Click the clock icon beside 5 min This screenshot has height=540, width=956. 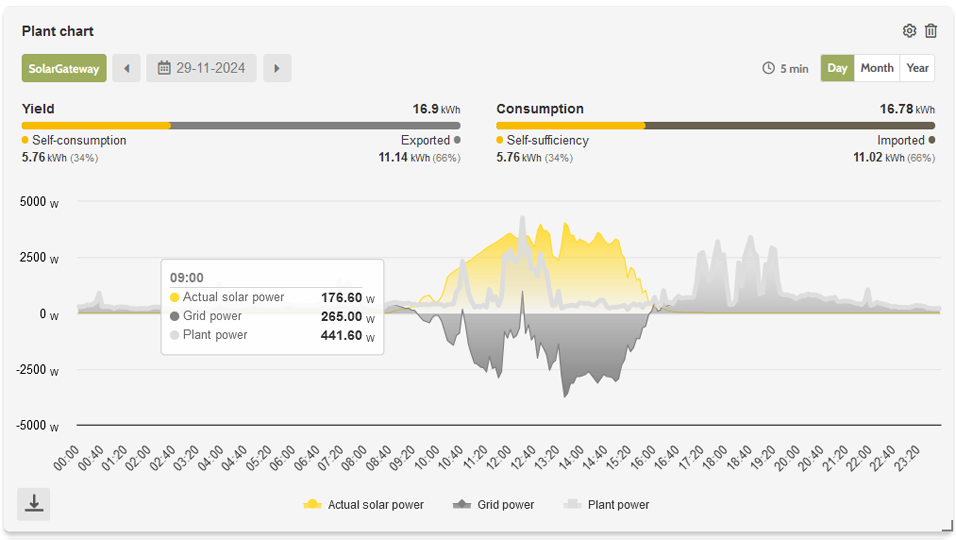tap(768, 69)
